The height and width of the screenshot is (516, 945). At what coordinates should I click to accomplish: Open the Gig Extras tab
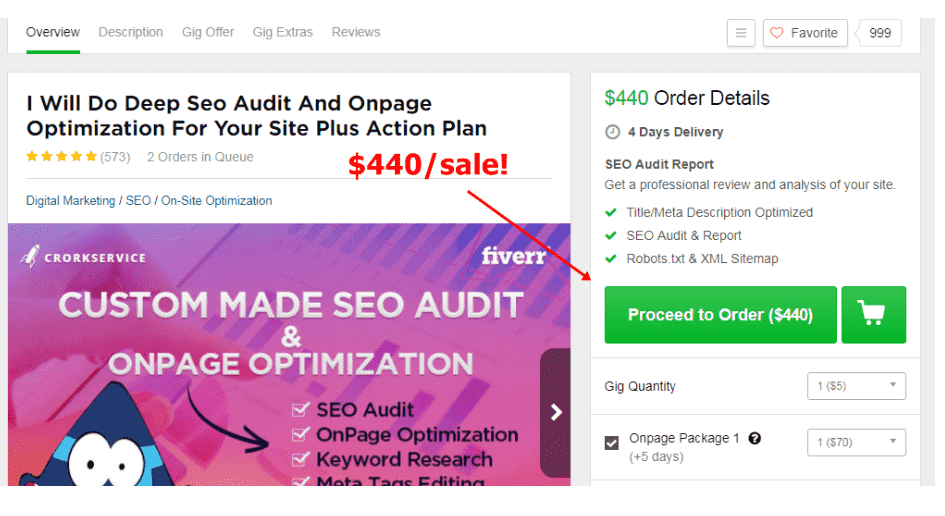coord(283,32)
